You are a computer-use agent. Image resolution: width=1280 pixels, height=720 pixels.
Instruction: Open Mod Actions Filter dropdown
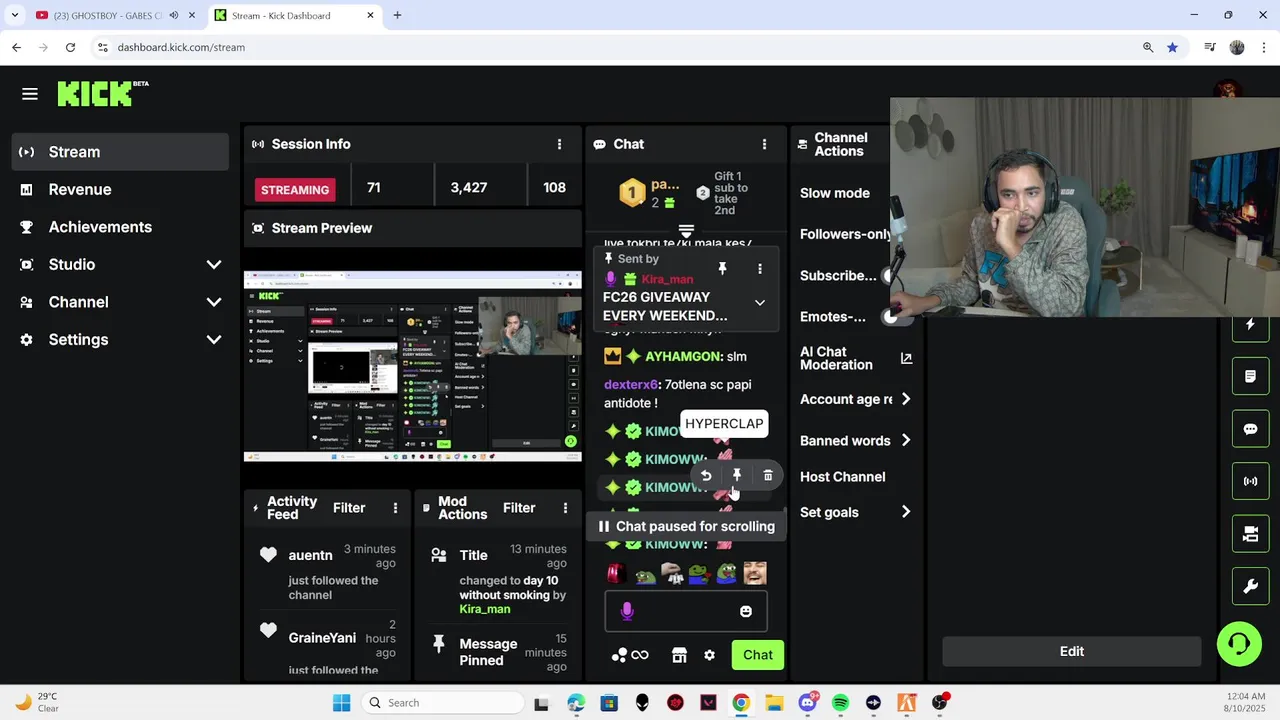[x=519, y=508]
